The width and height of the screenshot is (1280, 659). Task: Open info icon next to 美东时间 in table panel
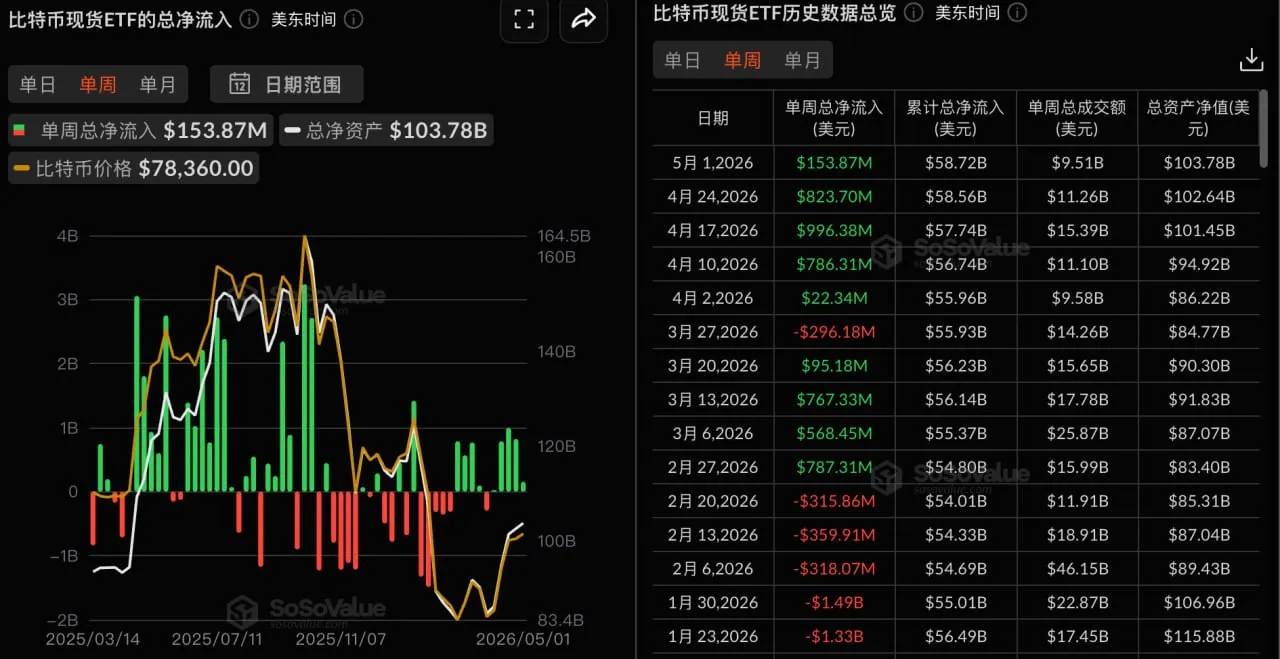[1017, 12]
